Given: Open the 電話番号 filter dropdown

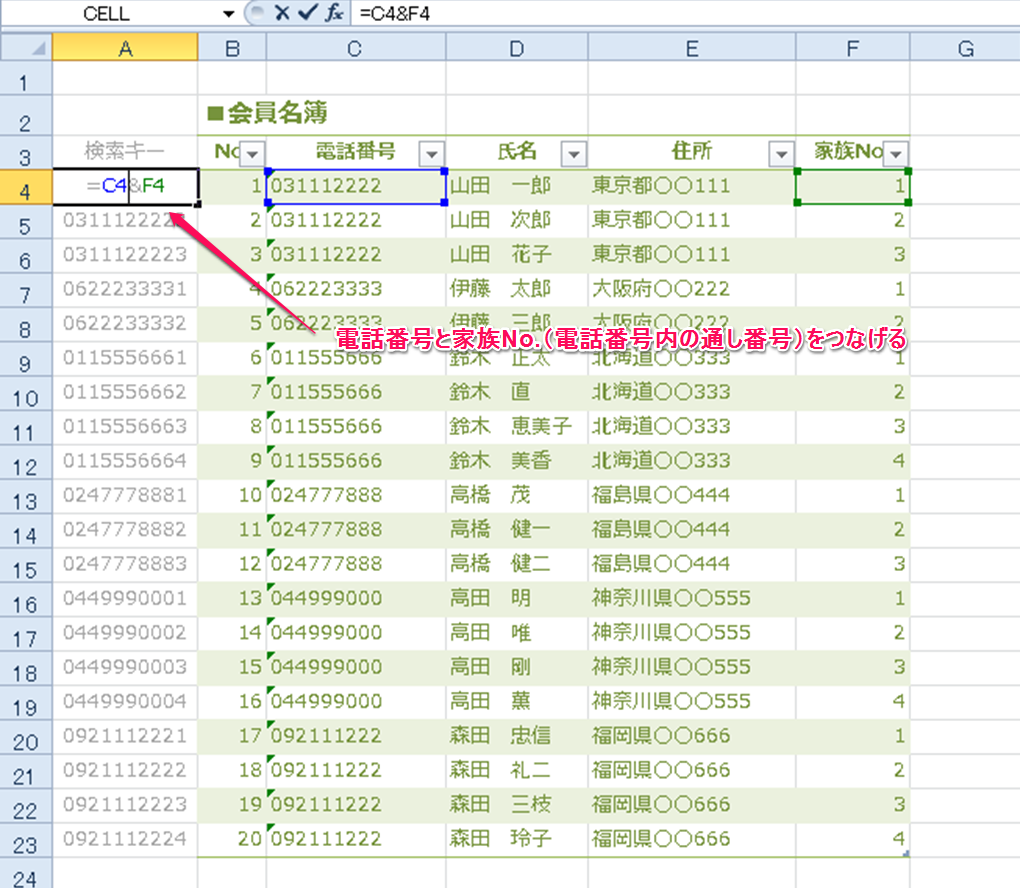Looking at the screenshot, I should (x=431, y=153).
